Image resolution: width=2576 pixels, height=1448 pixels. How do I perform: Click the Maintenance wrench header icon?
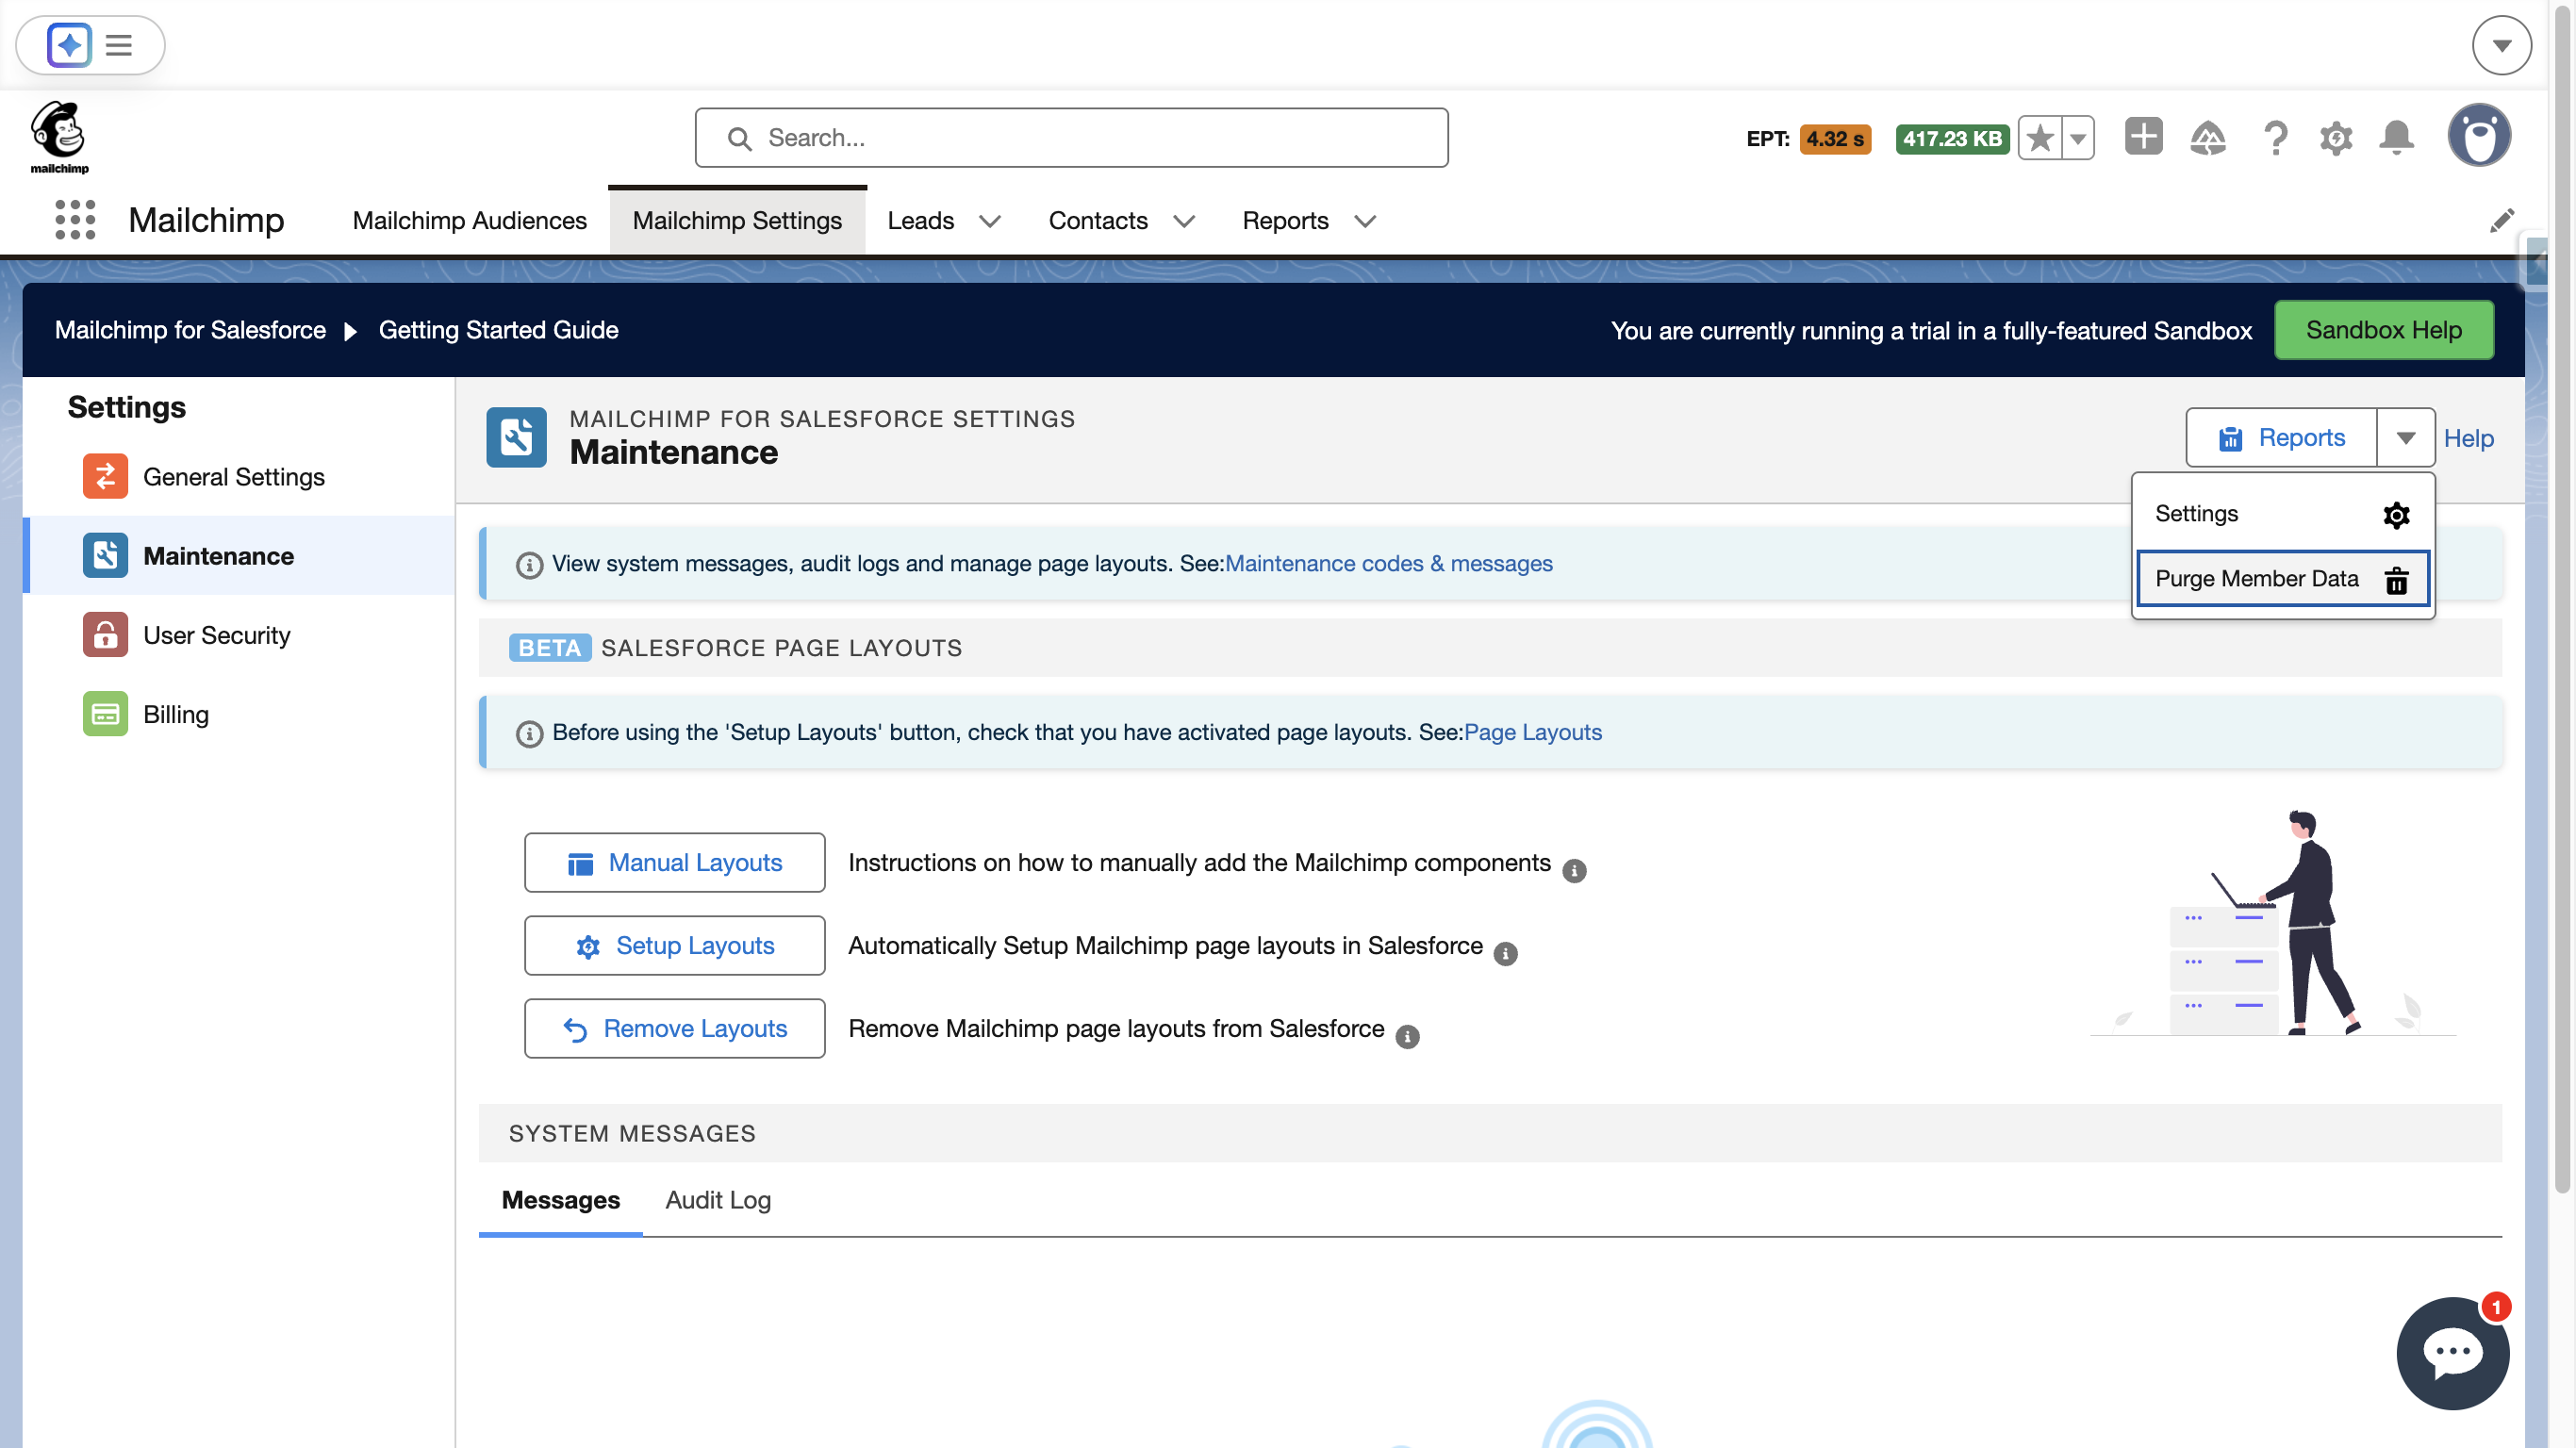(x=516, y=437)
